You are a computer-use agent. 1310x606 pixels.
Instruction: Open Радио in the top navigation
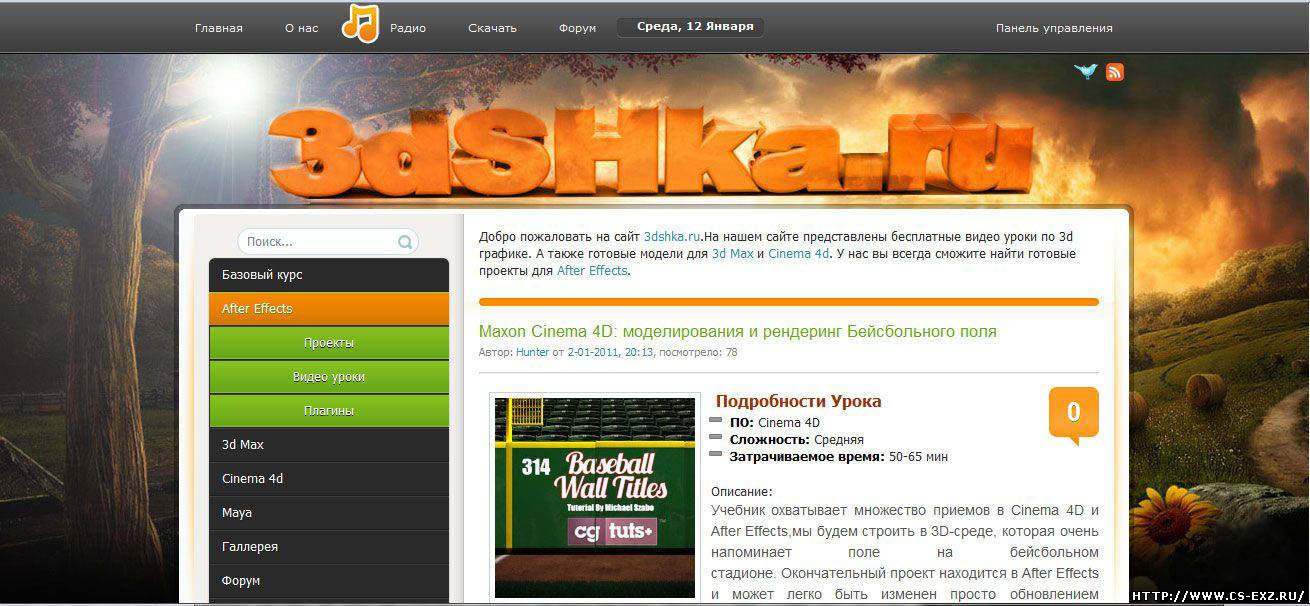408,28
